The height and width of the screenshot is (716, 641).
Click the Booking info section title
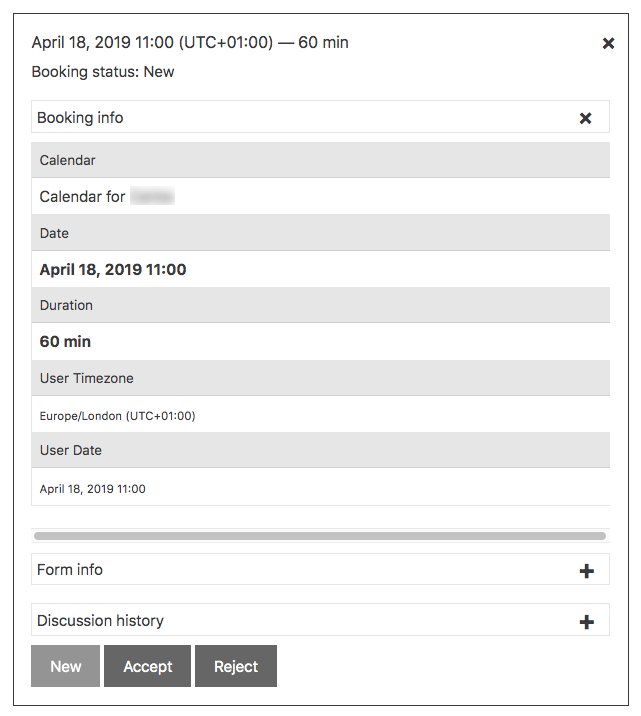80,118
